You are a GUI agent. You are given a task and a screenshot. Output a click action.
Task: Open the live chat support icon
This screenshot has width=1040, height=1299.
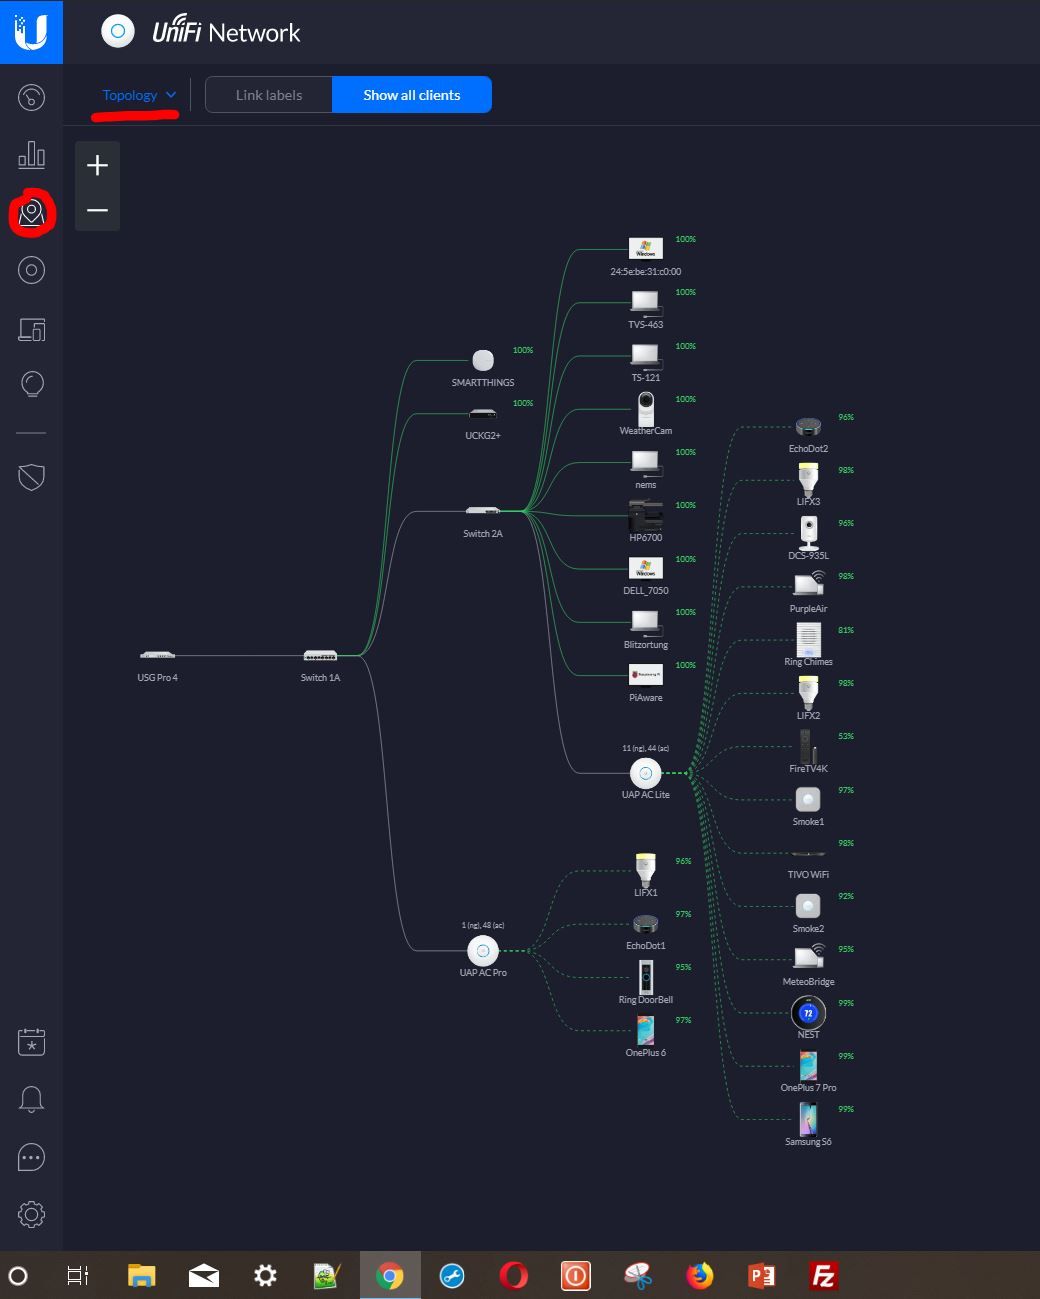point(31,1157)
